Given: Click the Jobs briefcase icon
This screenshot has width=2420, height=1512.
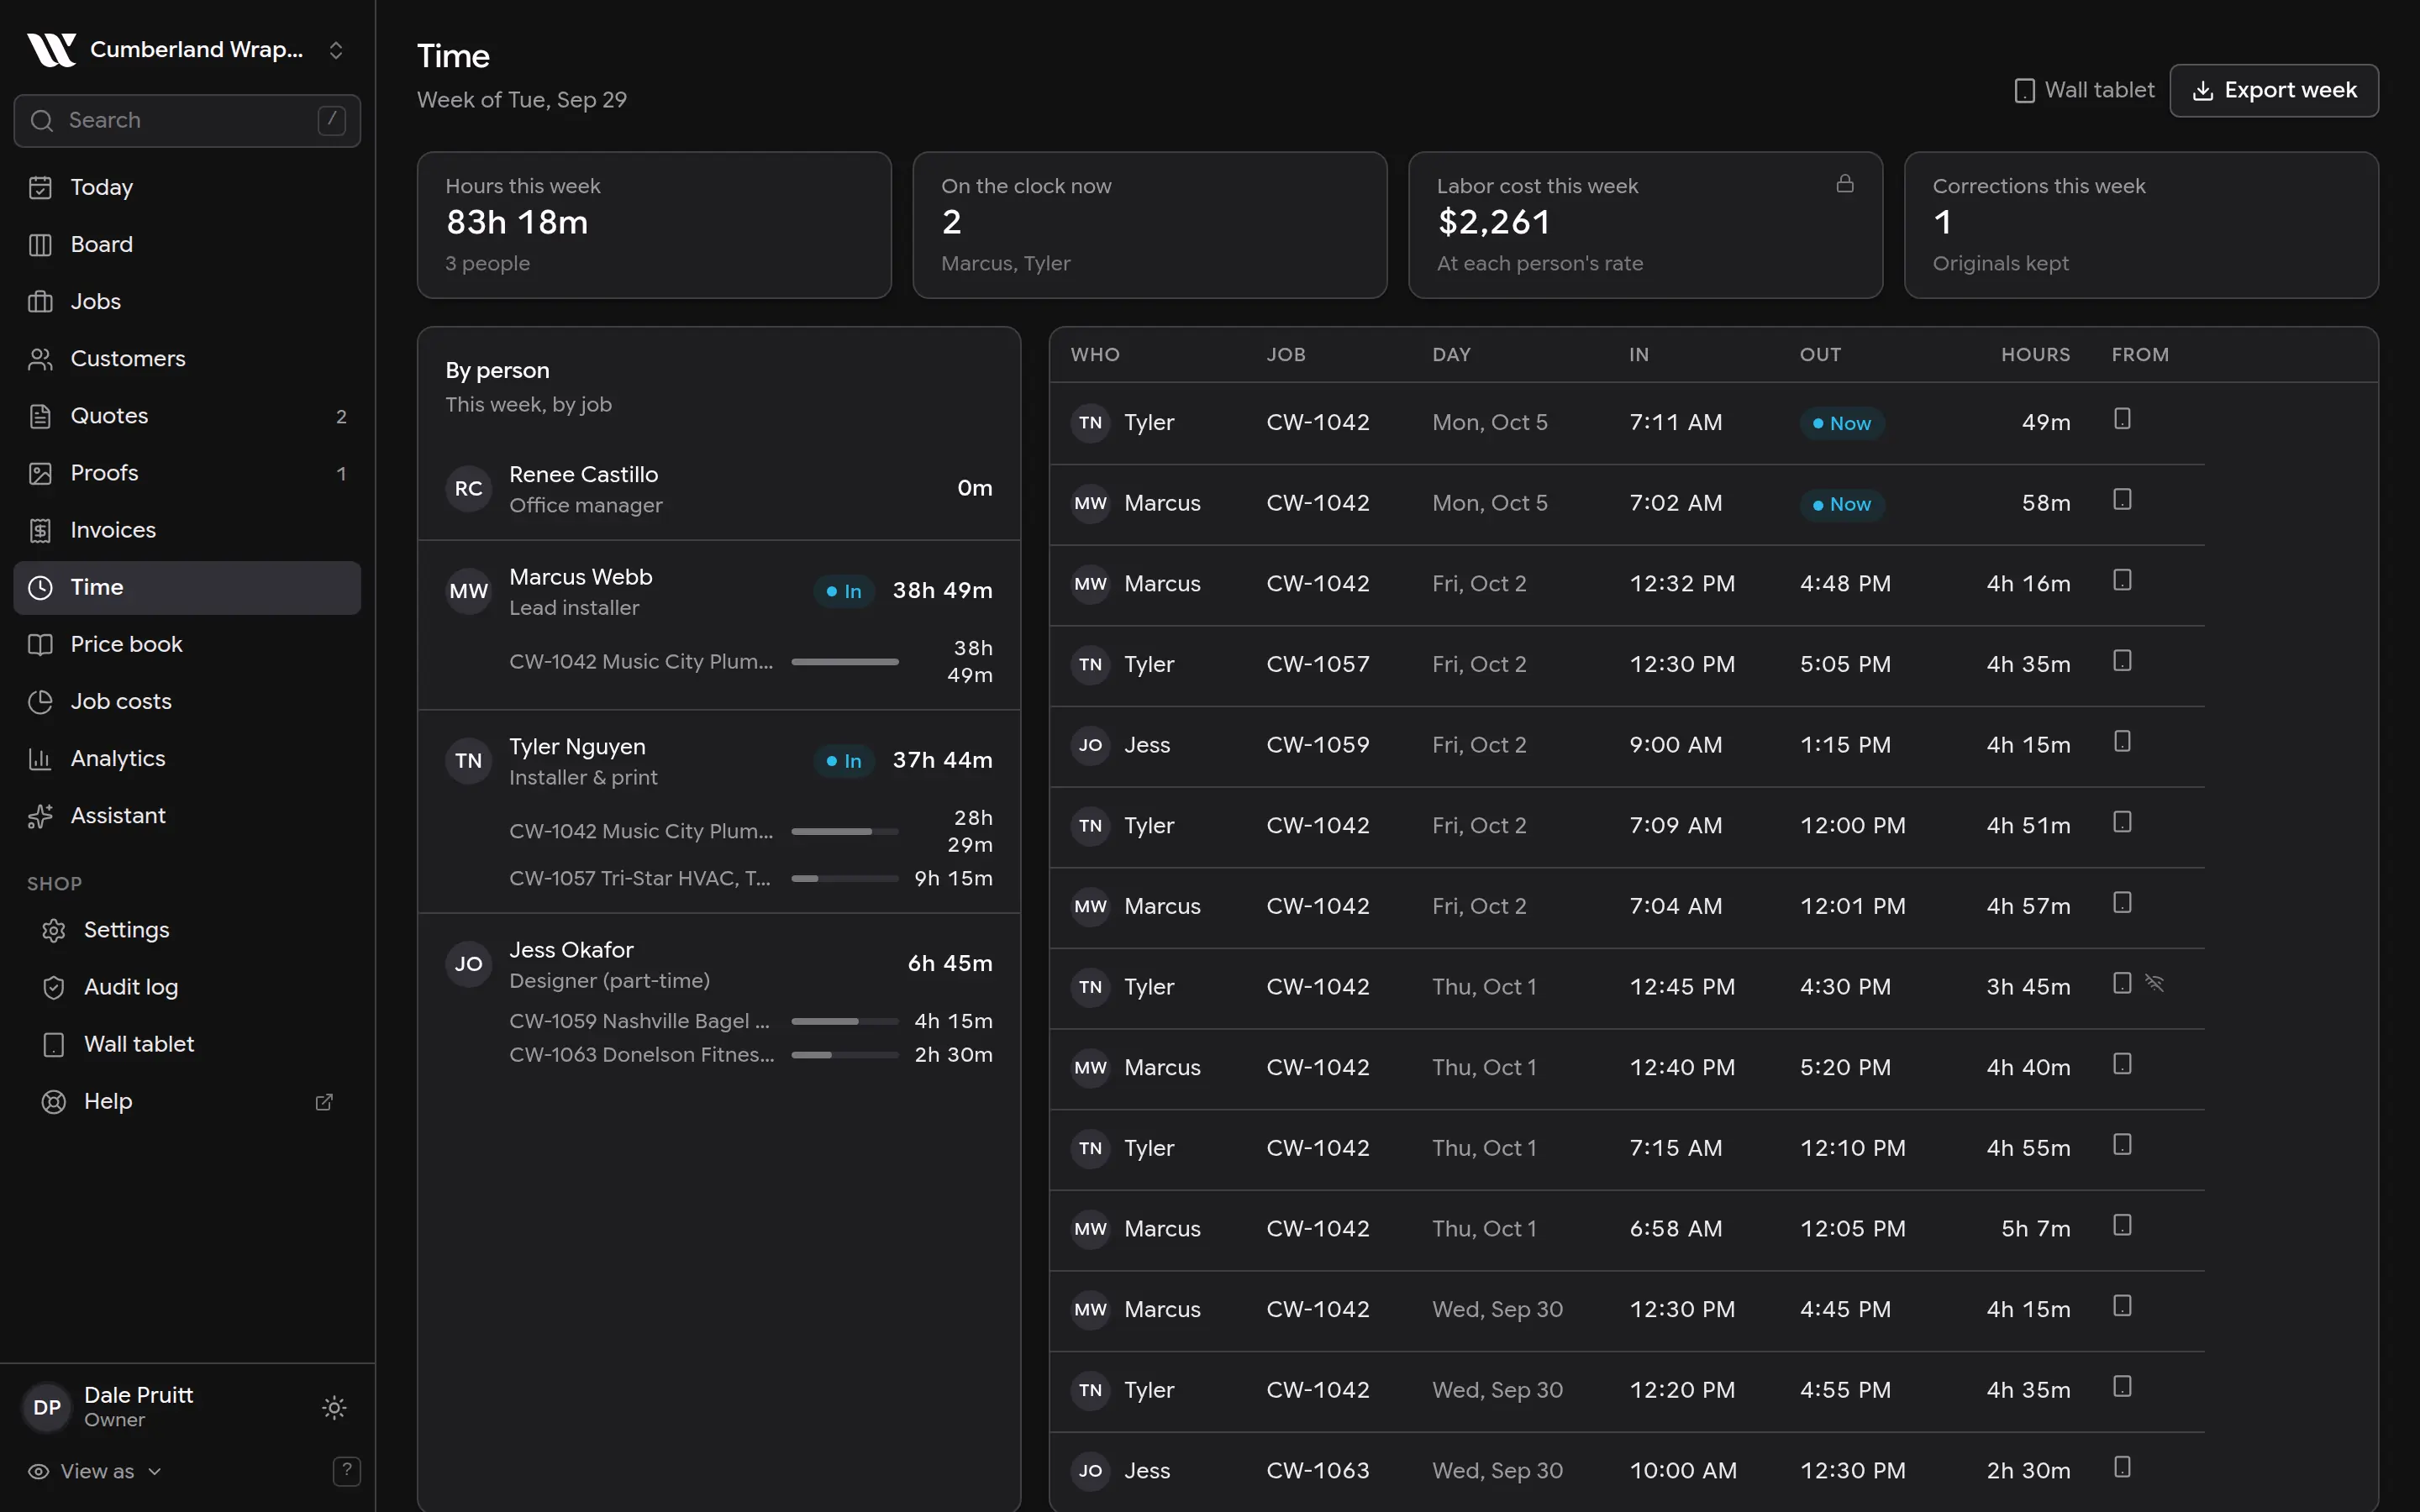Looking at the screenshot, I should 40,301.
